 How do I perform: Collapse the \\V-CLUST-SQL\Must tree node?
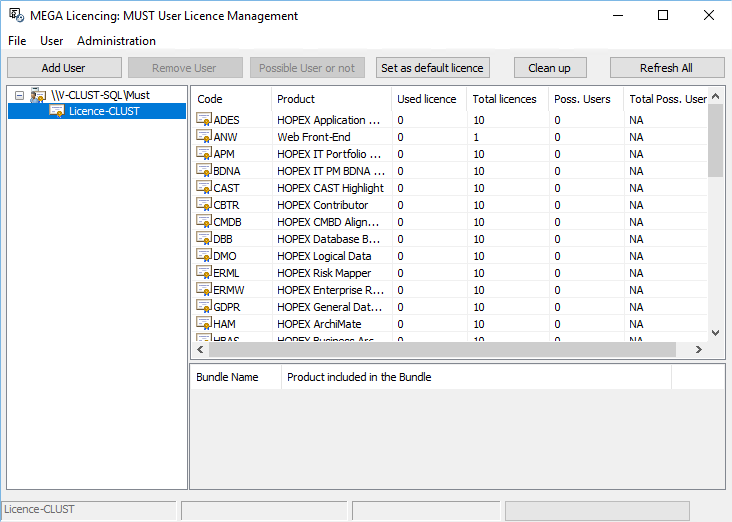click(x=19, y=95)
